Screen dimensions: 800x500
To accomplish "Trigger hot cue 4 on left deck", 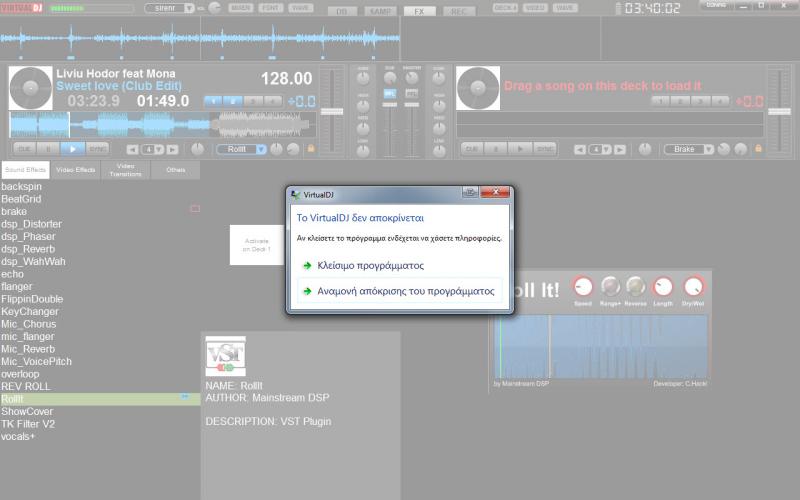I will tap(272, 101).
